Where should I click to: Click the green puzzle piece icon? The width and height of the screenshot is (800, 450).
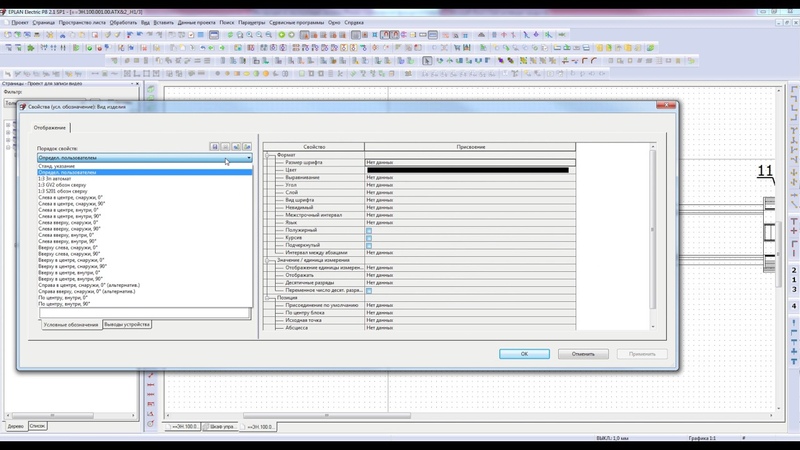click(31, 47)
